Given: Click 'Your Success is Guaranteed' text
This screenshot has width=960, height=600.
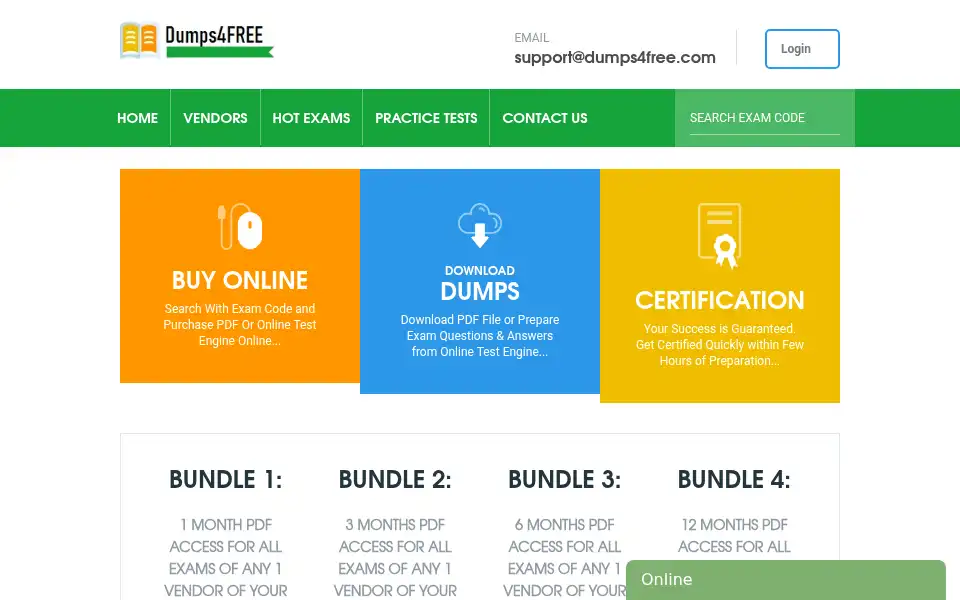Looking at the screenshot, I should [719, 345].
